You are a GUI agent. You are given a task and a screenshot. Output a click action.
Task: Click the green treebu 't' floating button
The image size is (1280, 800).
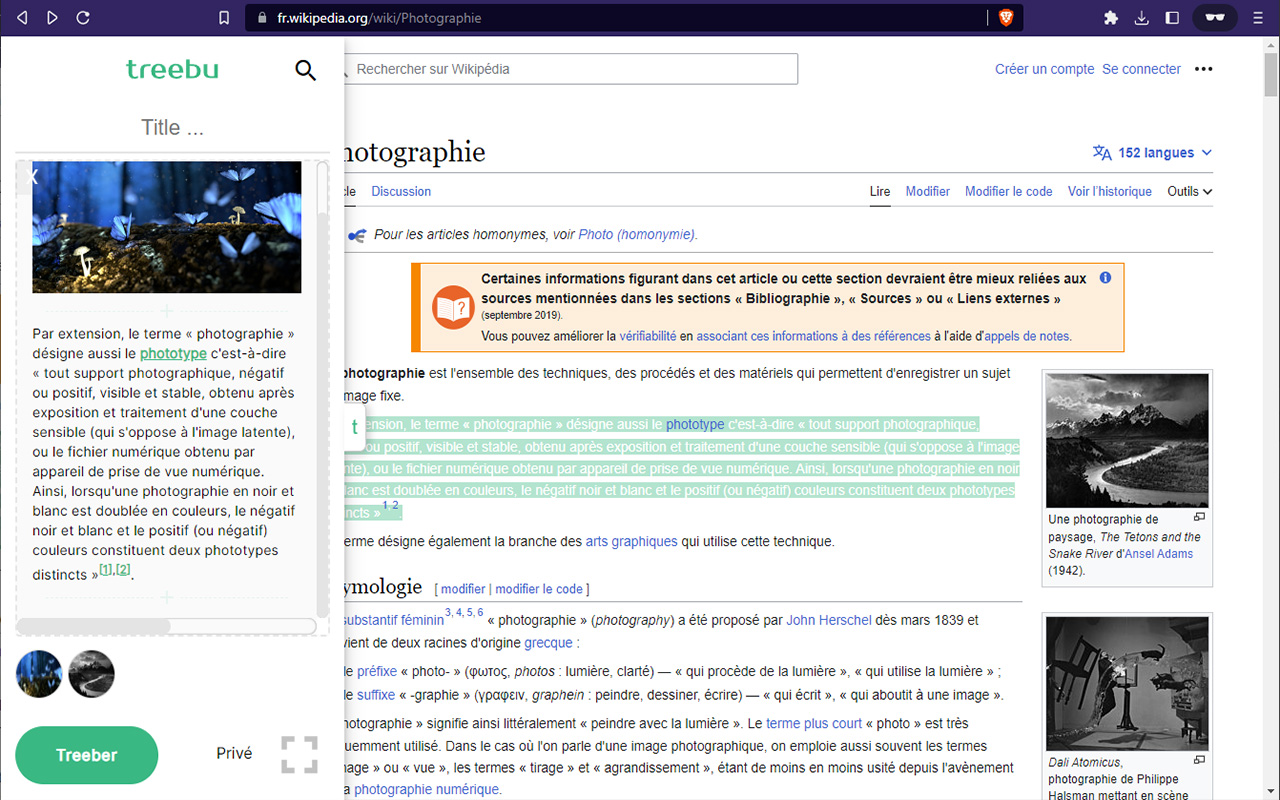tap(354, 427)
